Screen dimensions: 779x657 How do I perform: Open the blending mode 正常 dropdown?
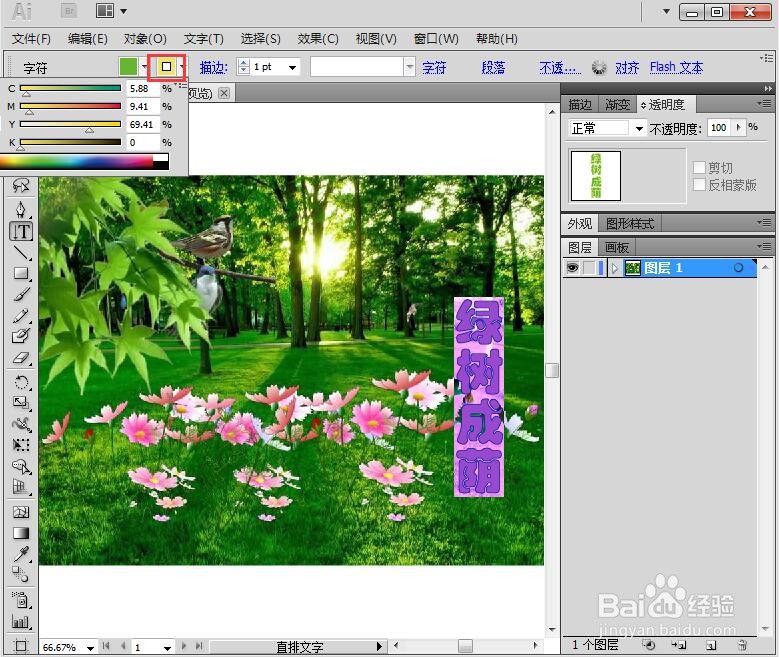pos(639,129)
